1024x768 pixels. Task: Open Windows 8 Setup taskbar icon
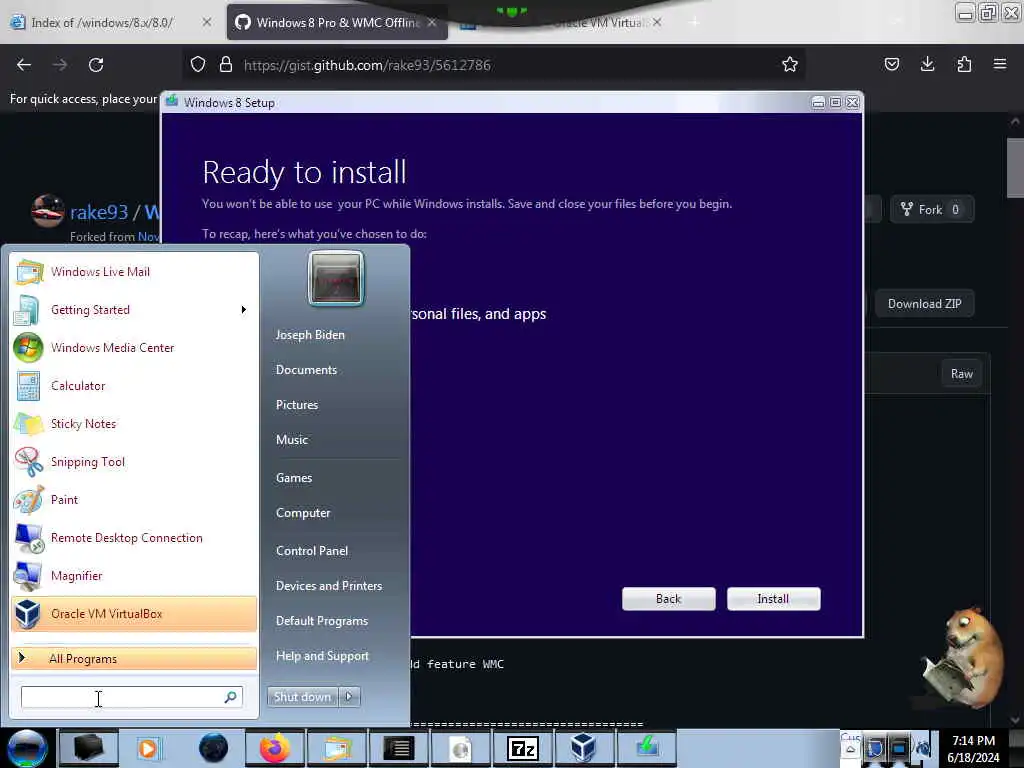click(x=647, y=748)
